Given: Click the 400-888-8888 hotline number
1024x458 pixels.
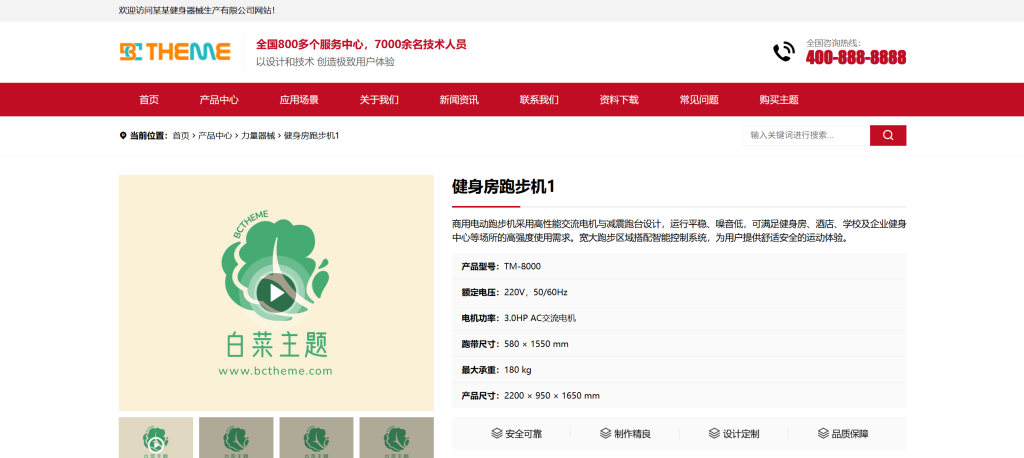Looking at the screenshot, I should click(x=856, y=57).
